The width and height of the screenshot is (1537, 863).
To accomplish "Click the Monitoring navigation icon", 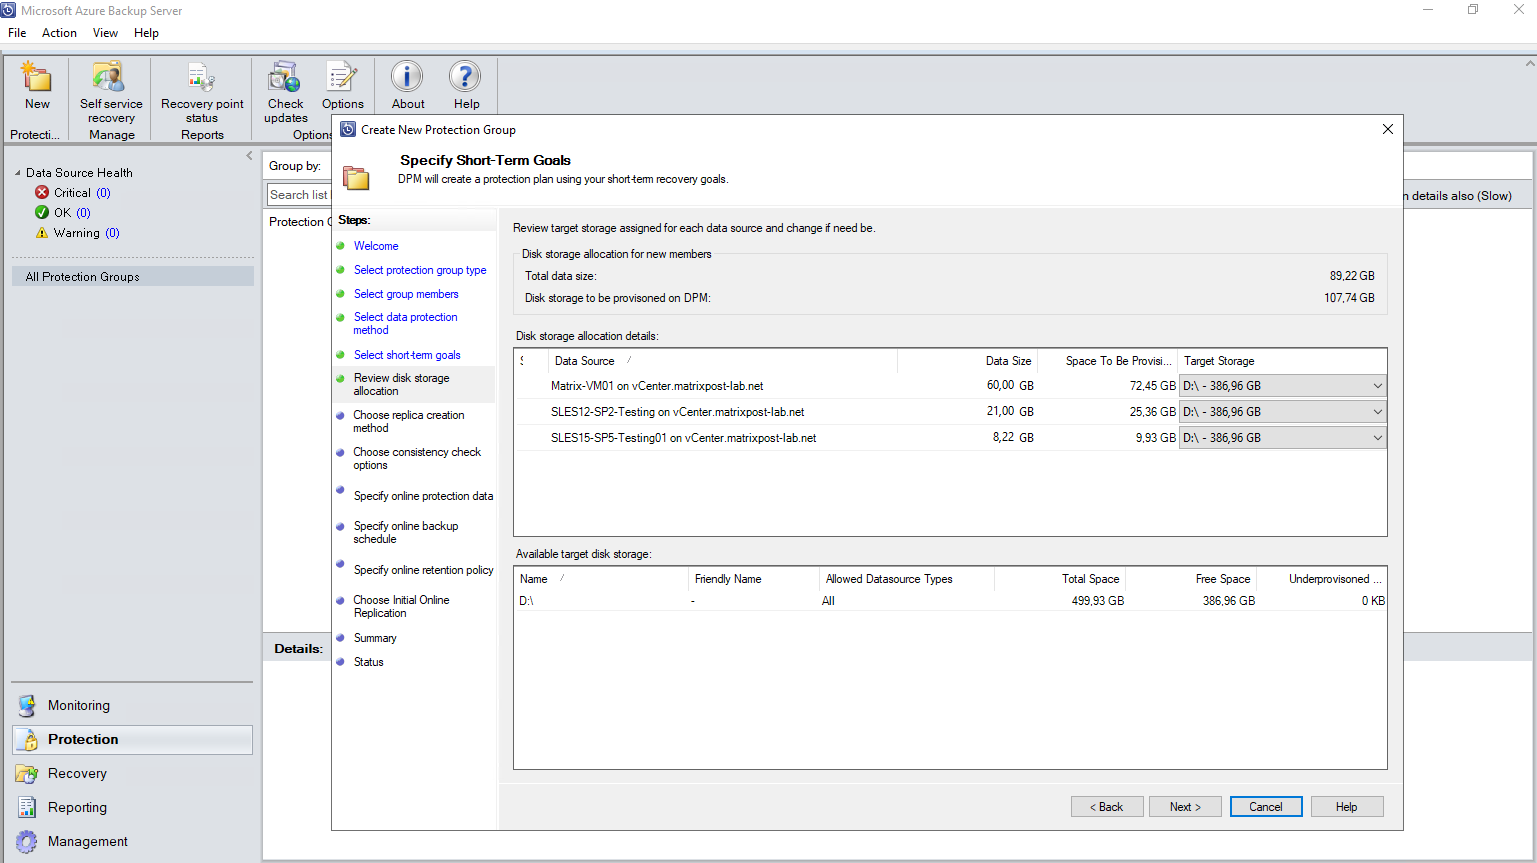I will coord(27,705).
